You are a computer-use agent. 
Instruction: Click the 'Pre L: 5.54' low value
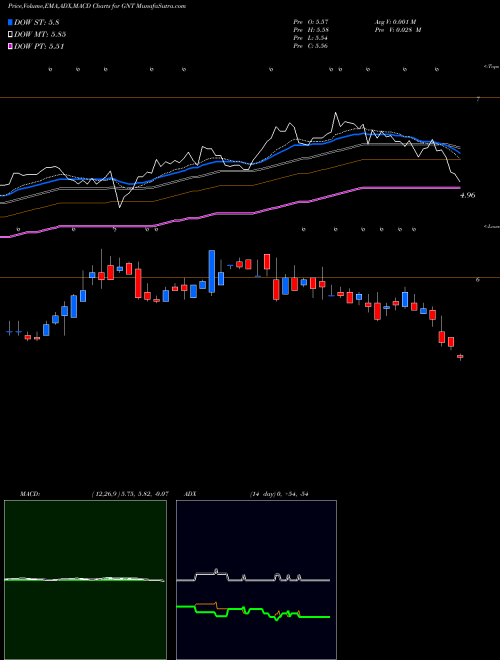(x=311, y=38)
